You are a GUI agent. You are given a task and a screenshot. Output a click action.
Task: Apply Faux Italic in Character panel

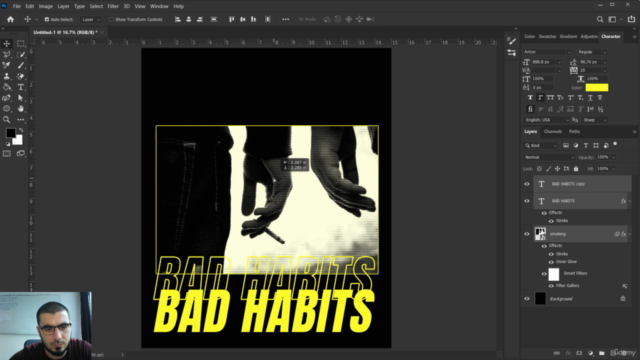[x=540, y=98]
